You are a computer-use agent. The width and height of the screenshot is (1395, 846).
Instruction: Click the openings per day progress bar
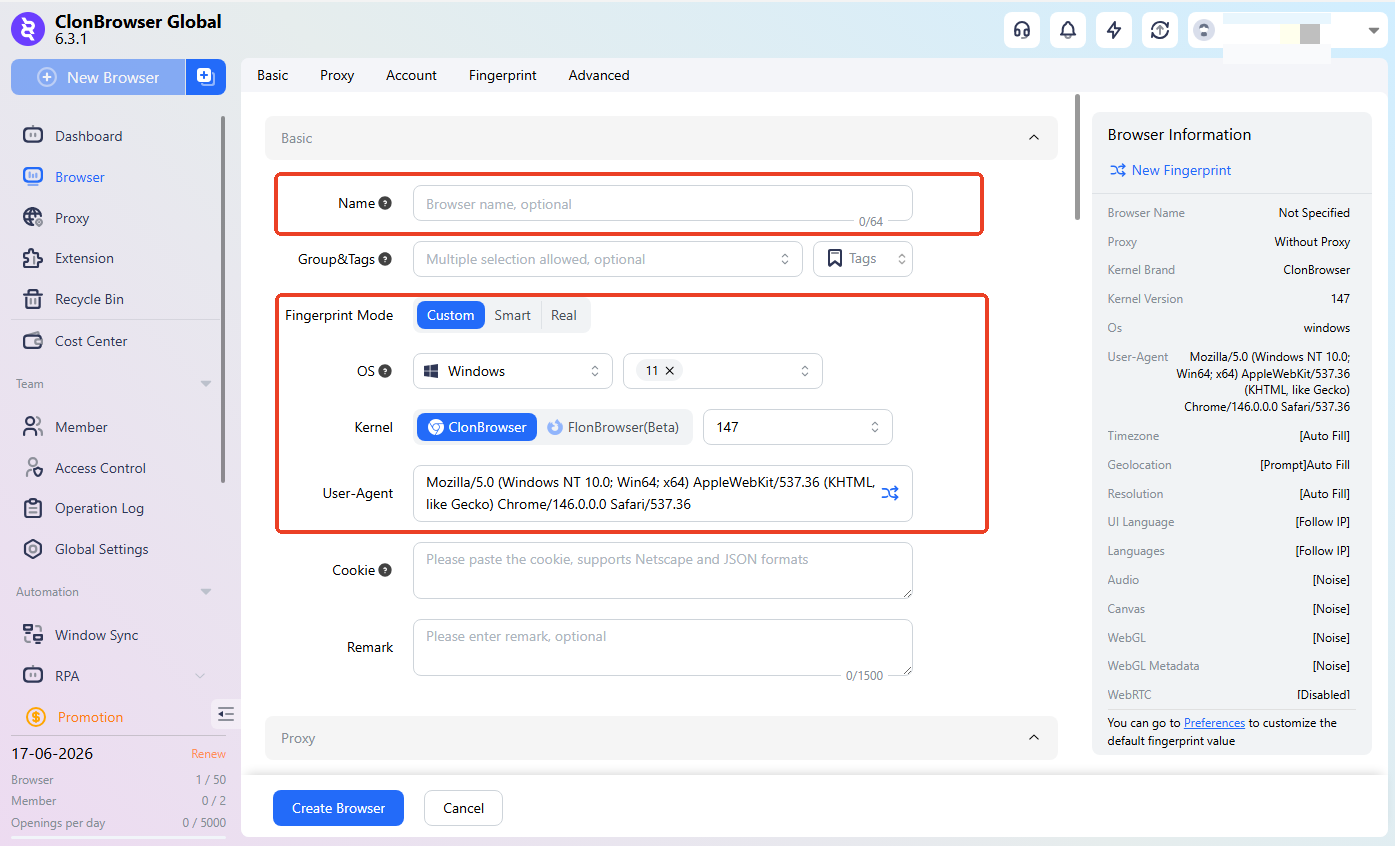pyautogui.click(x=118, y=836)
